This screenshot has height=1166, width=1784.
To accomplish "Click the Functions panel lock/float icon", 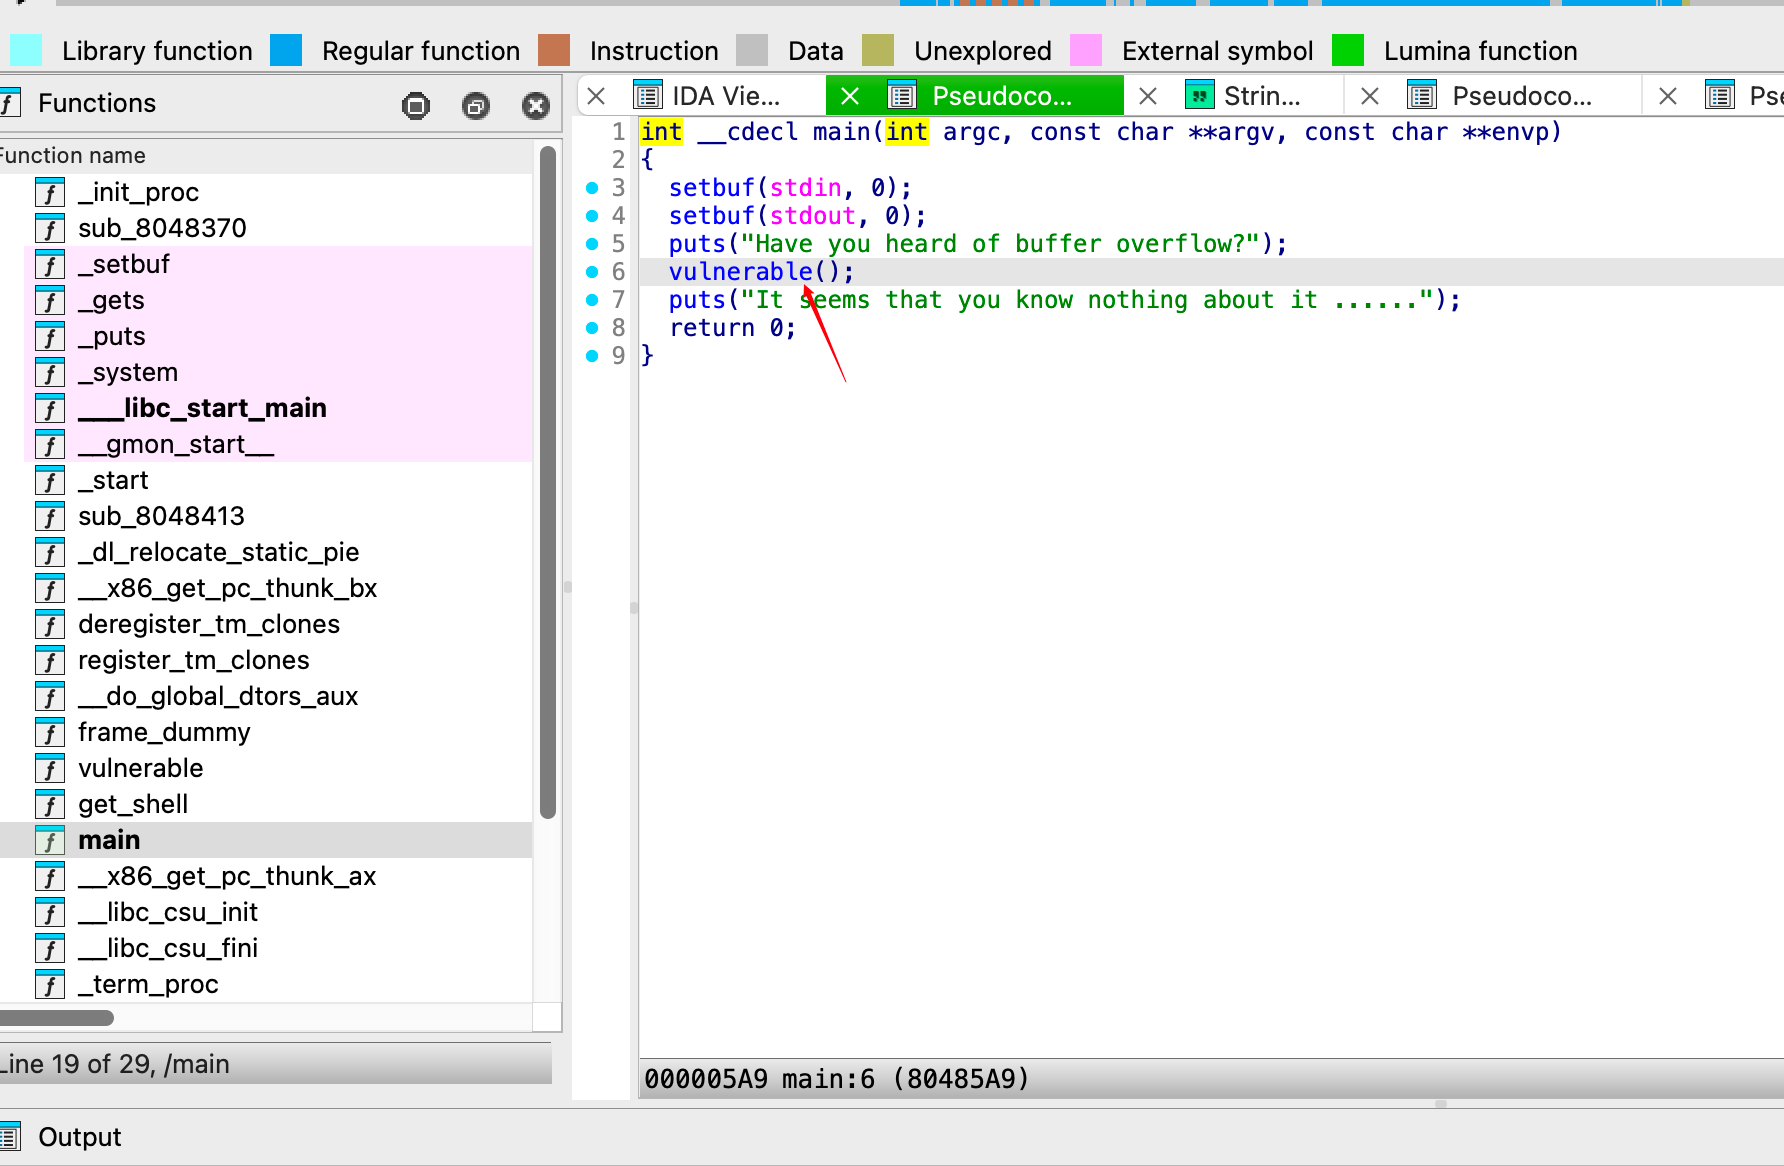I will [416, 105].
